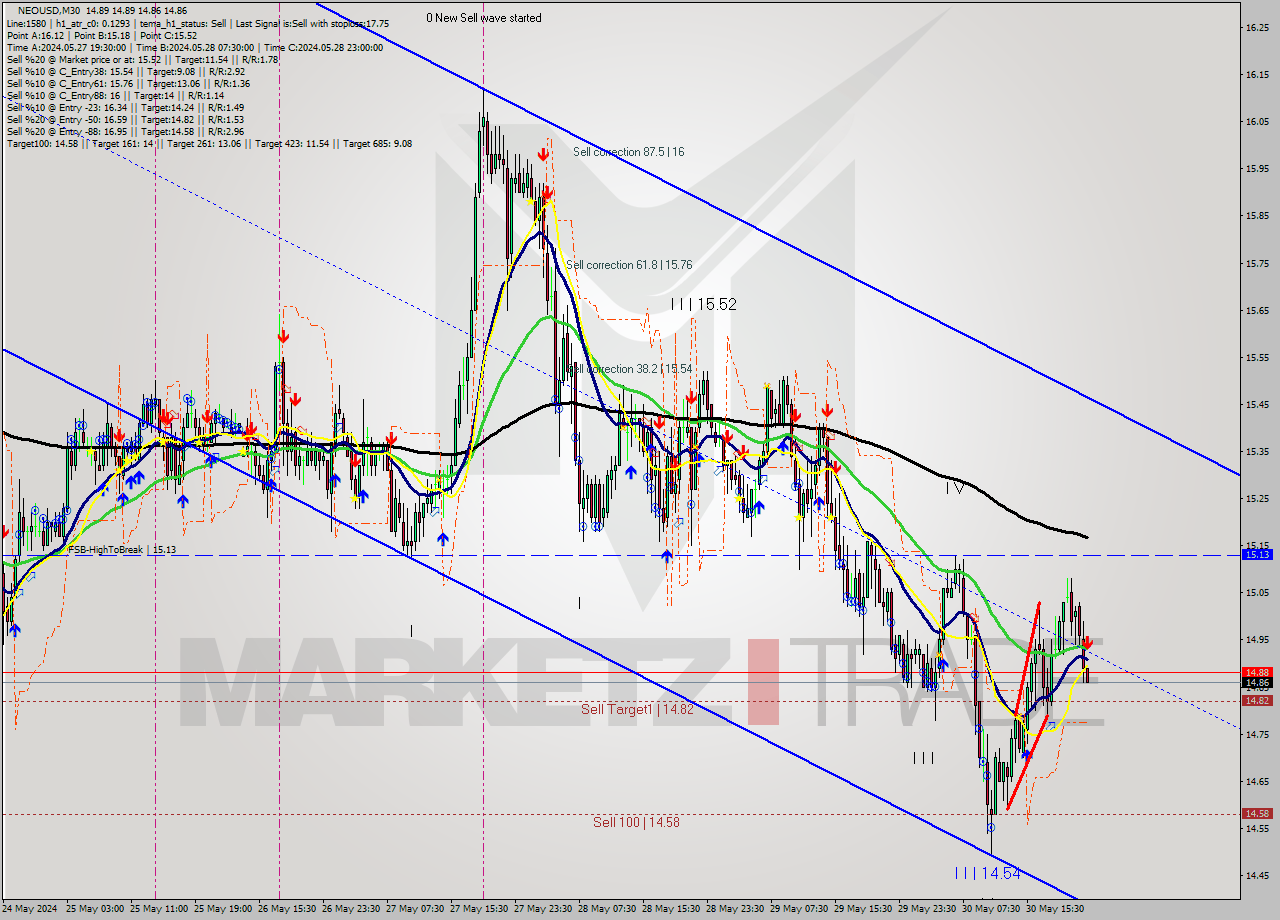Select the 'Sell 100 | 14.58' label
Image resolution: width=1280 pixels, height=920 pixels.
point(636,822)
